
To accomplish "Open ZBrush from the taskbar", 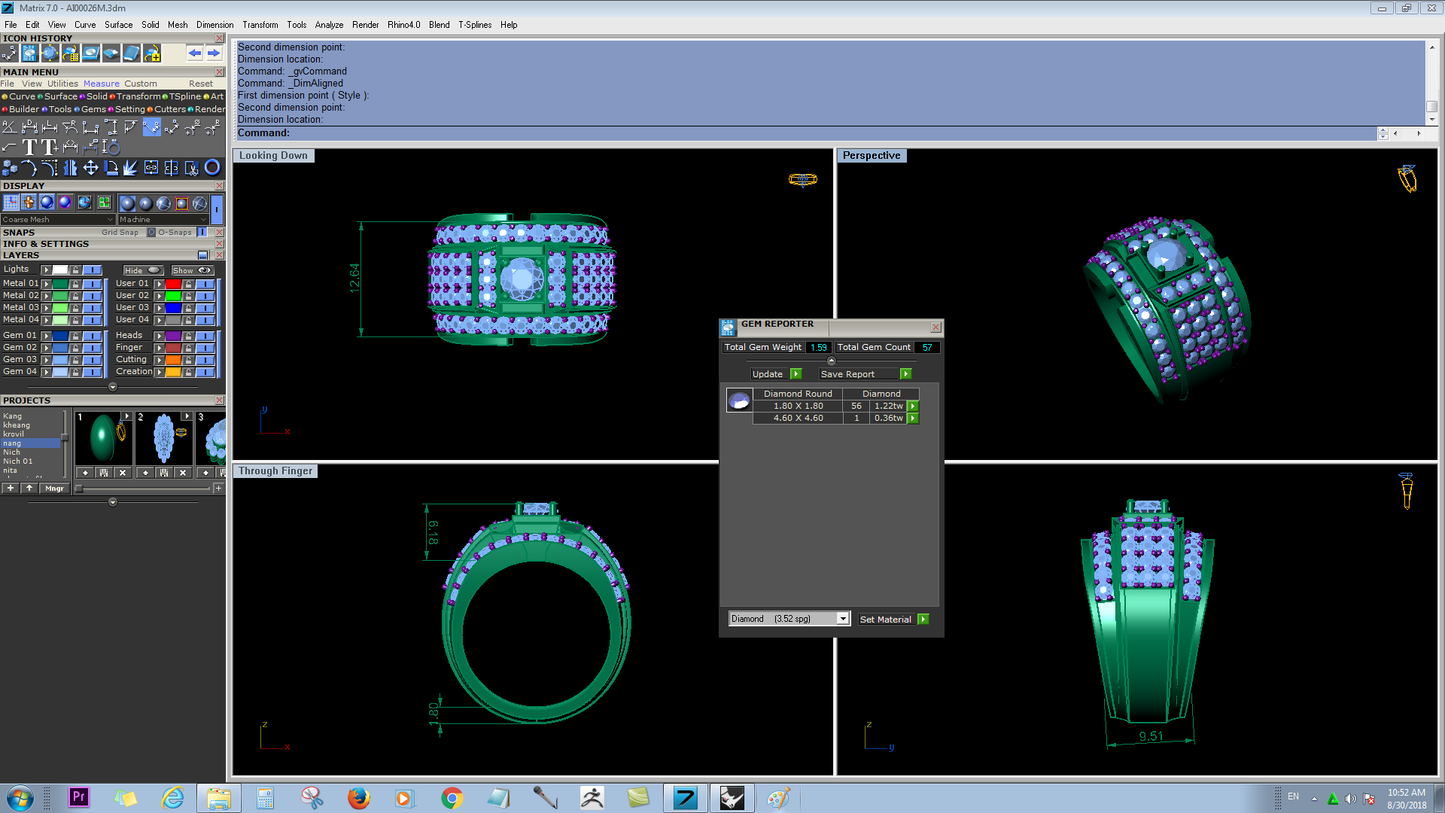I will tap(592, 797).
